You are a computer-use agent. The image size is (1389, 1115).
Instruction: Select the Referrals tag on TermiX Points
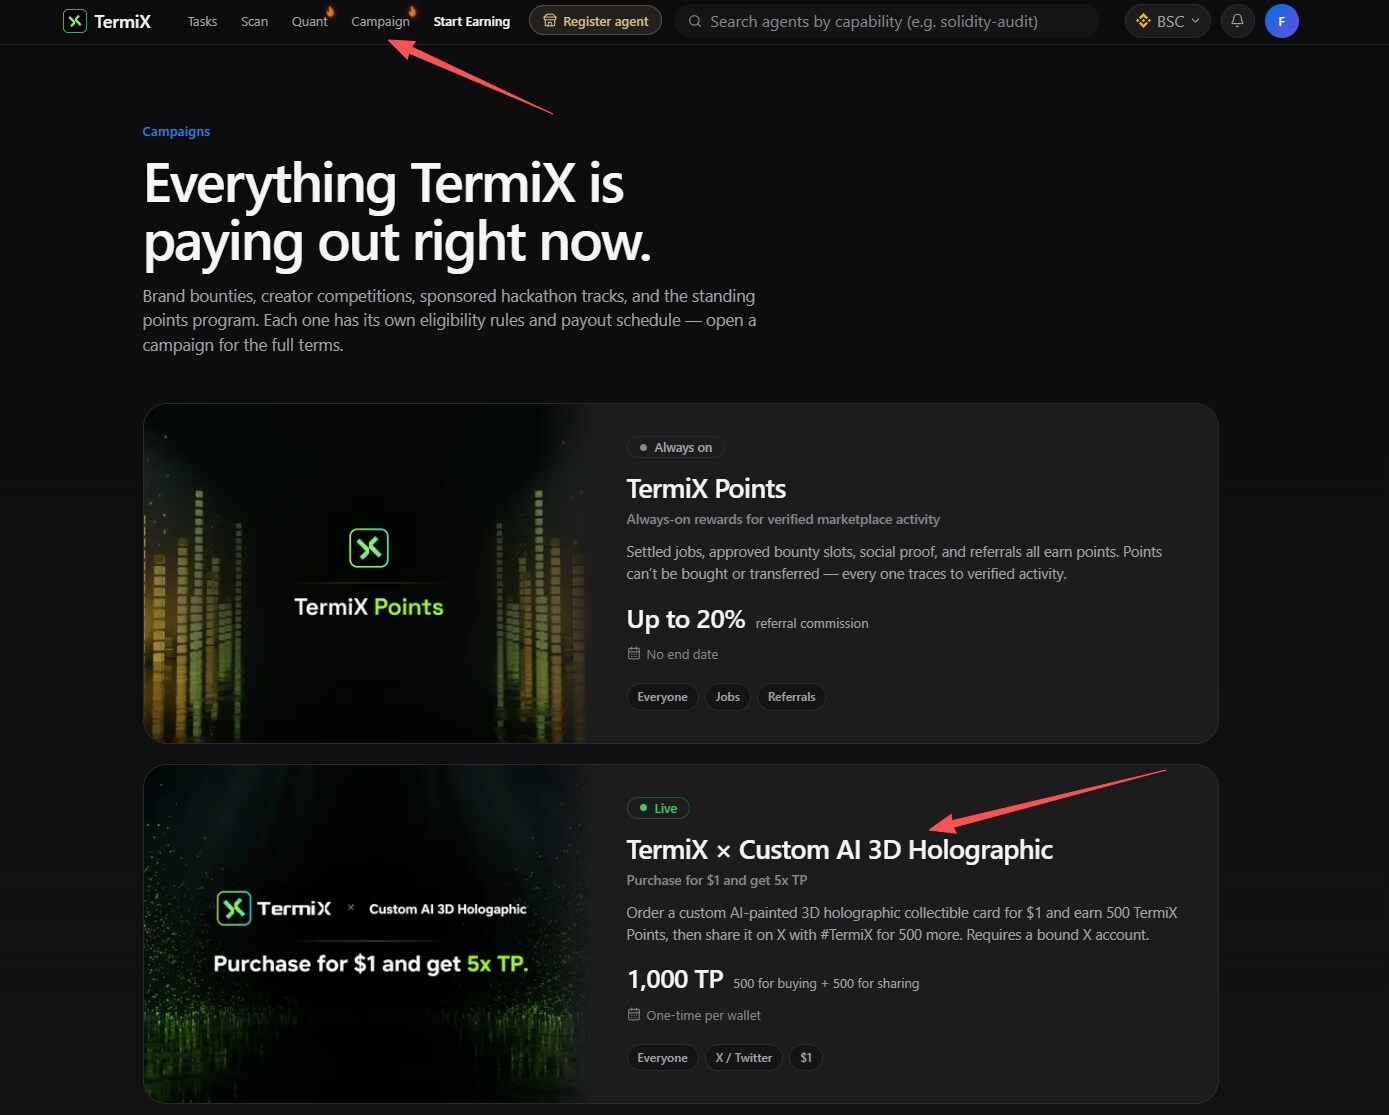pyautogui.click(x=791, y=697)
